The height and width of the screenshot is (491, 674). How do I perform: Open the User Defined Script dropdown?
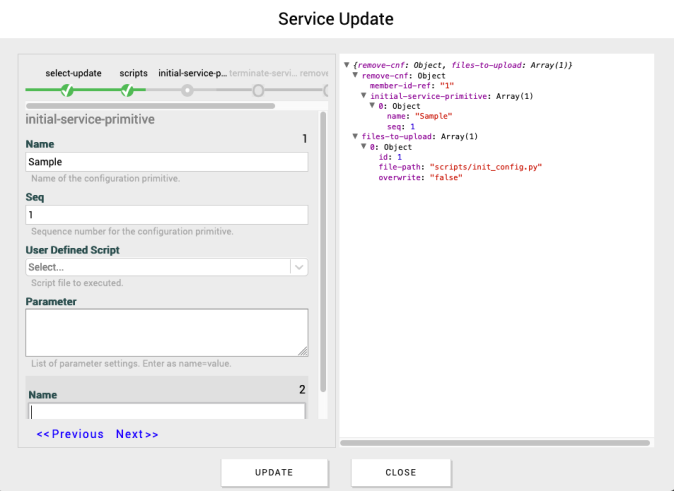pyautogui.click(x=166, y=267)
